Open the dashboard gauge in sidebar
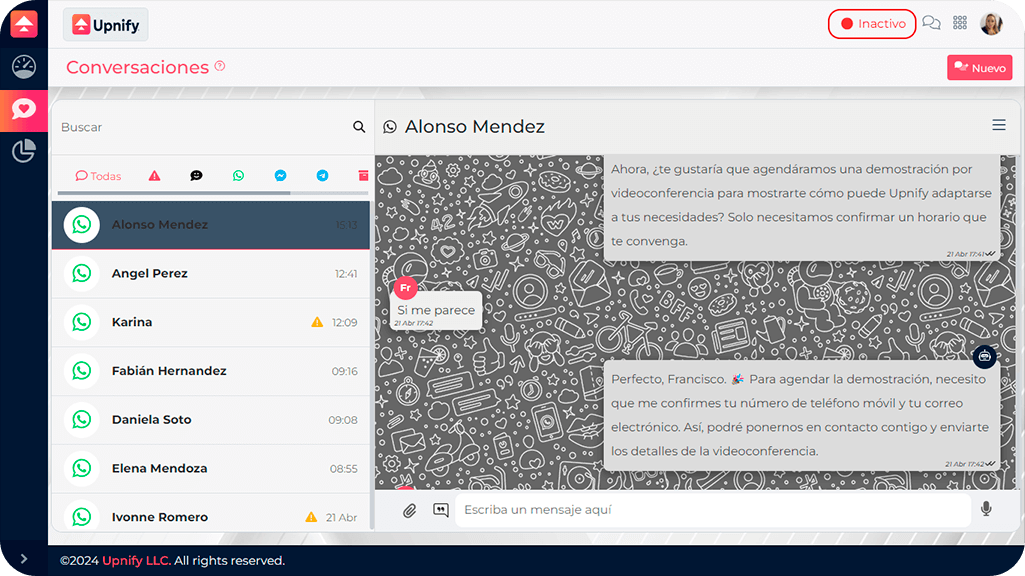The height and width of the screenshot is (576, 1025). coord(24,67)
